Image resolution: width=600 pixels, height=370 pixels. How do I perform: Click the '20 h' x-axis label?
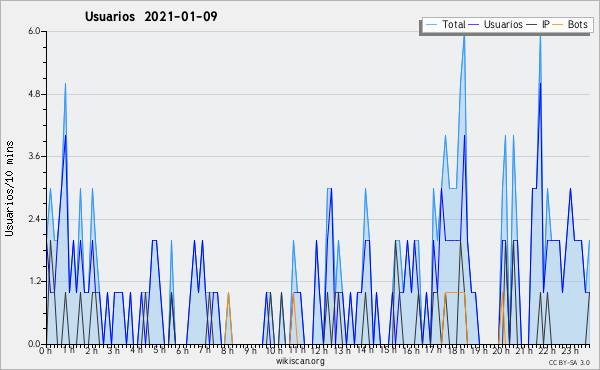[501, 351]
